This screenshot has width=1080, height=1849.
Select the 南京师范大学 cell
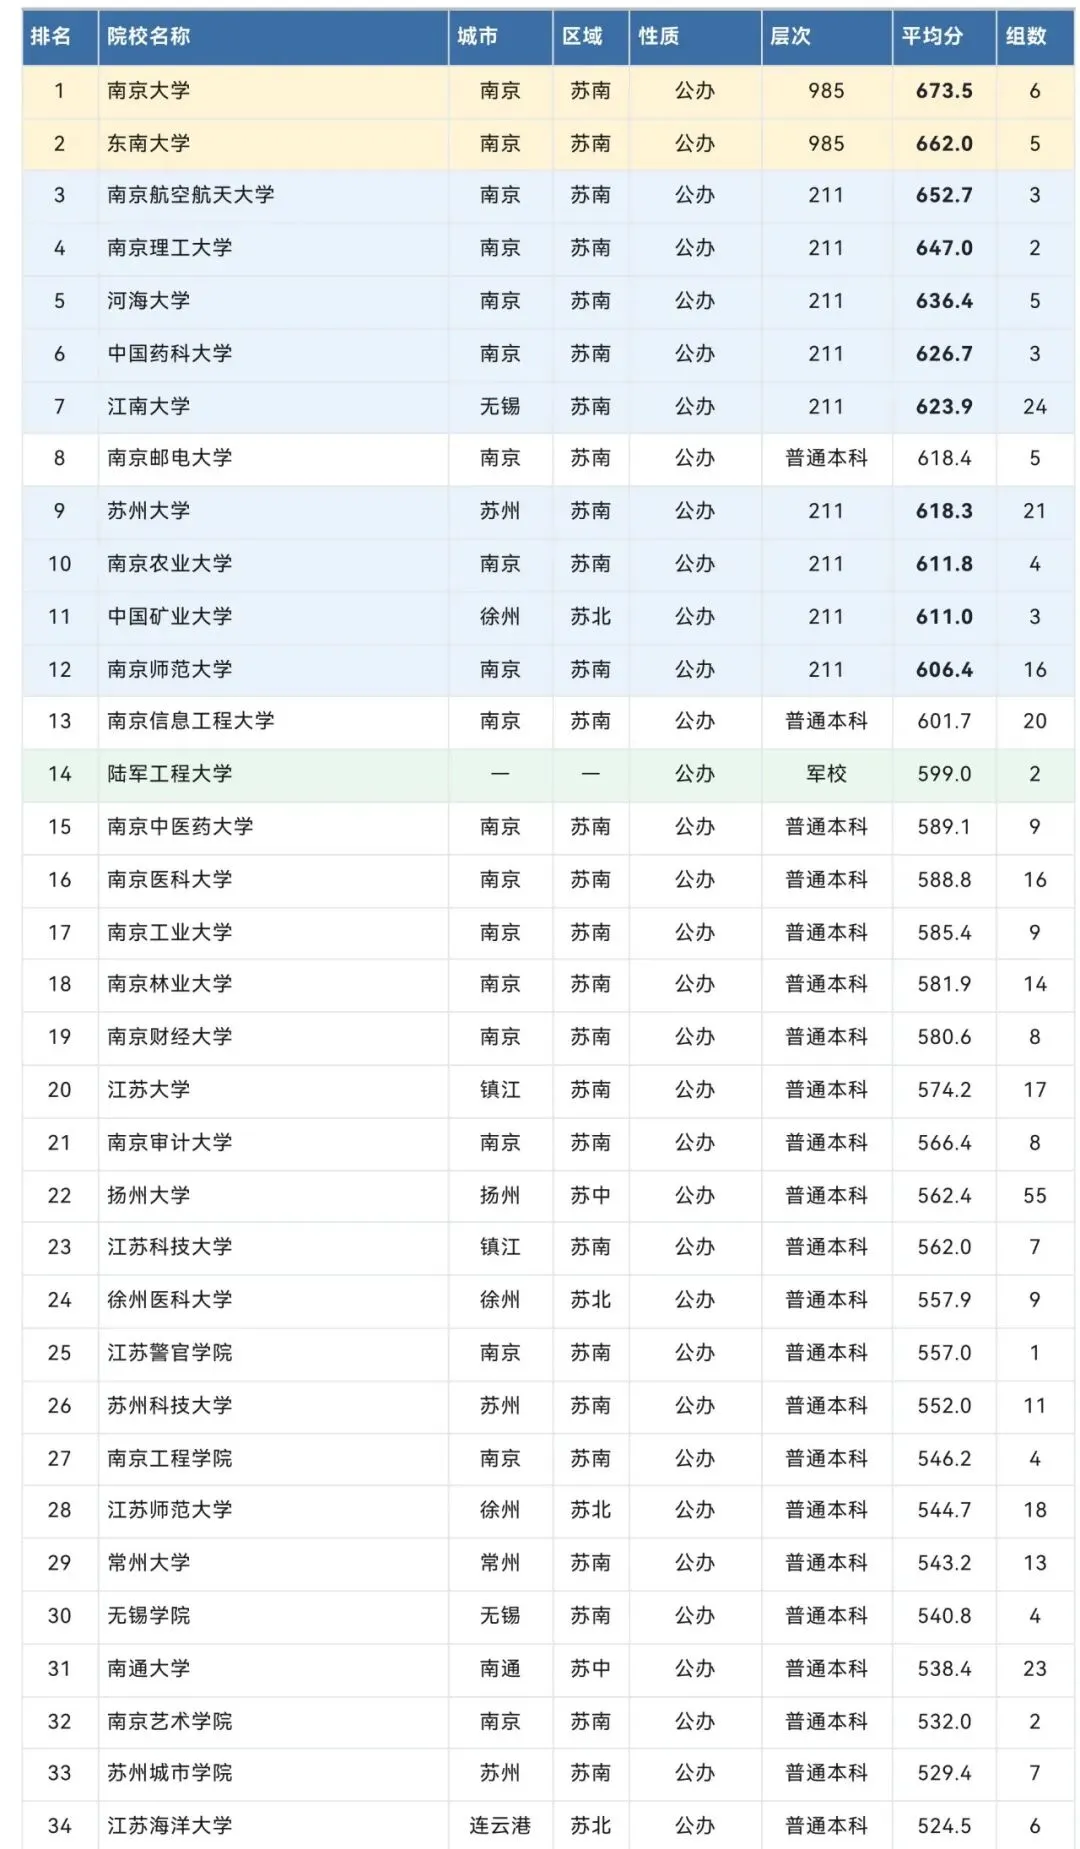273,671
